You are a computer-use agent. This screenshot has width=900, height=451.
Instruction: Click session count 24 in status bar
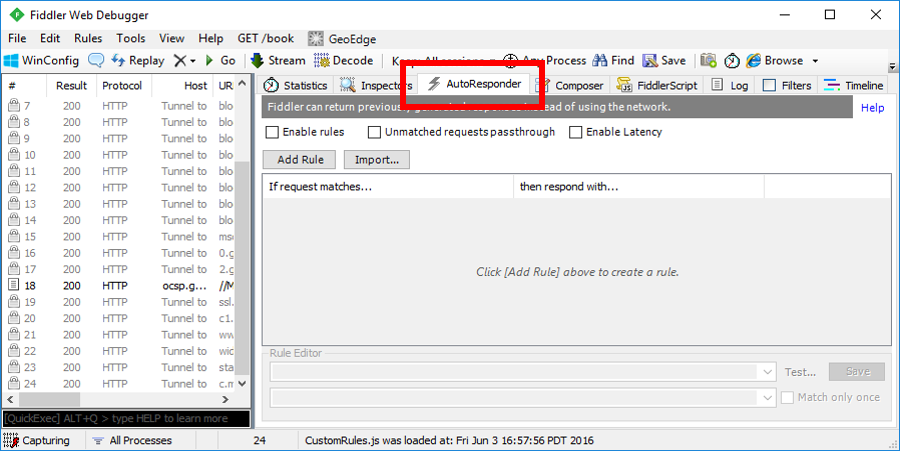(259, 441)
